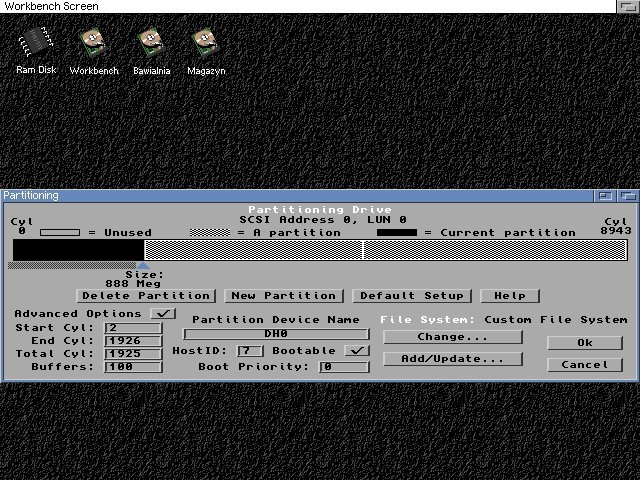Click the Workbench Screen title bar
Viewport: 640px width, 480px height.
tap(308, 6)
